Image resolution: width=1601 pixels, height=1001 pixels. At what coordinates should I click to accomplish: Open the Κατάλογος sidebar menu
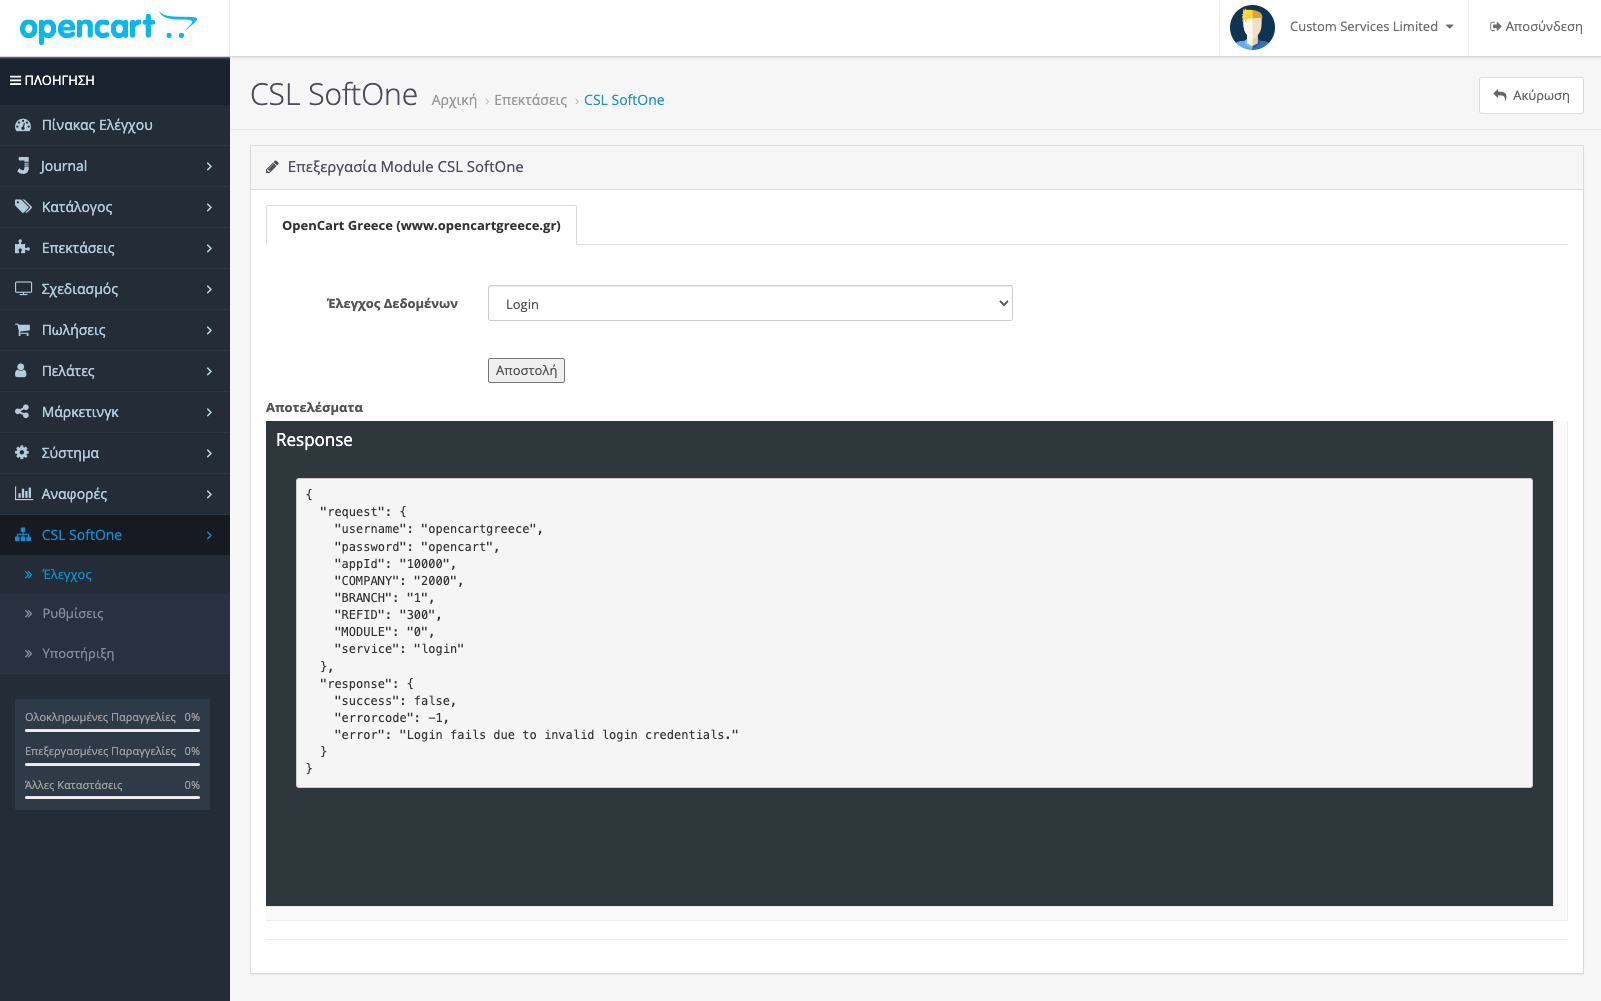[115, 207]
